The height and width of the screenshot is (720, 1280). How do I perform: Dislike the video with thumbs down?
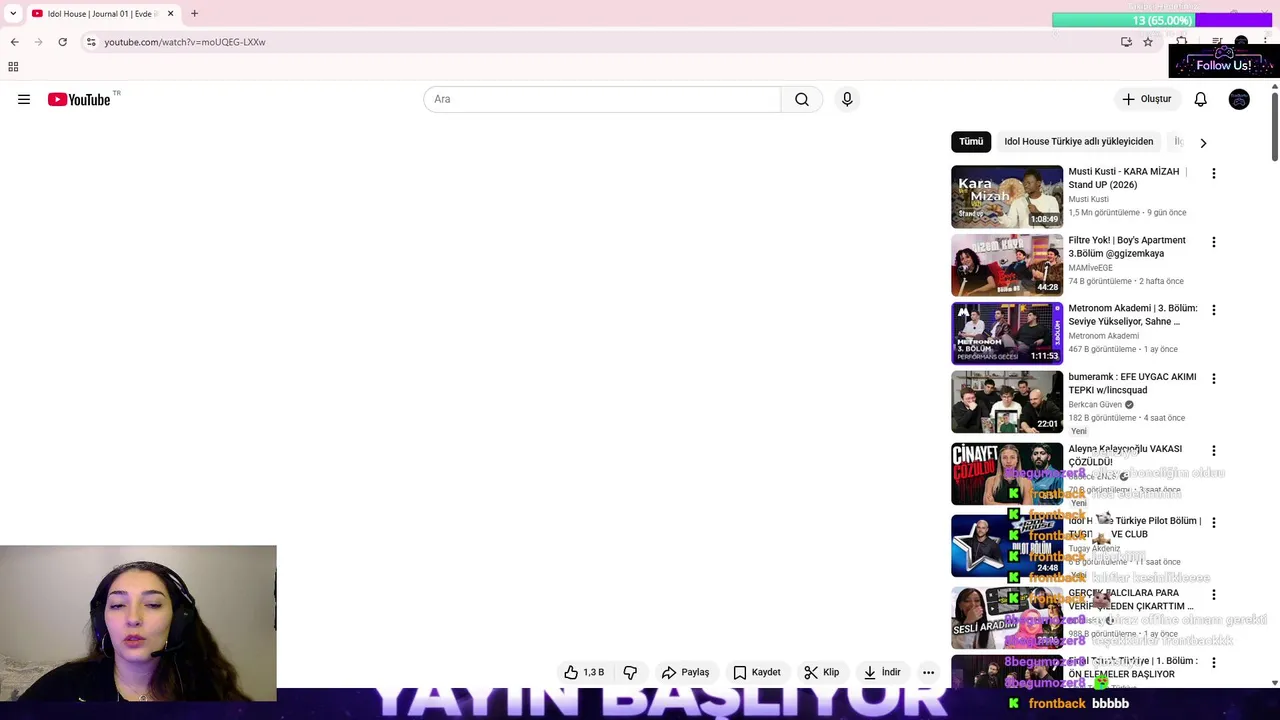630,672
